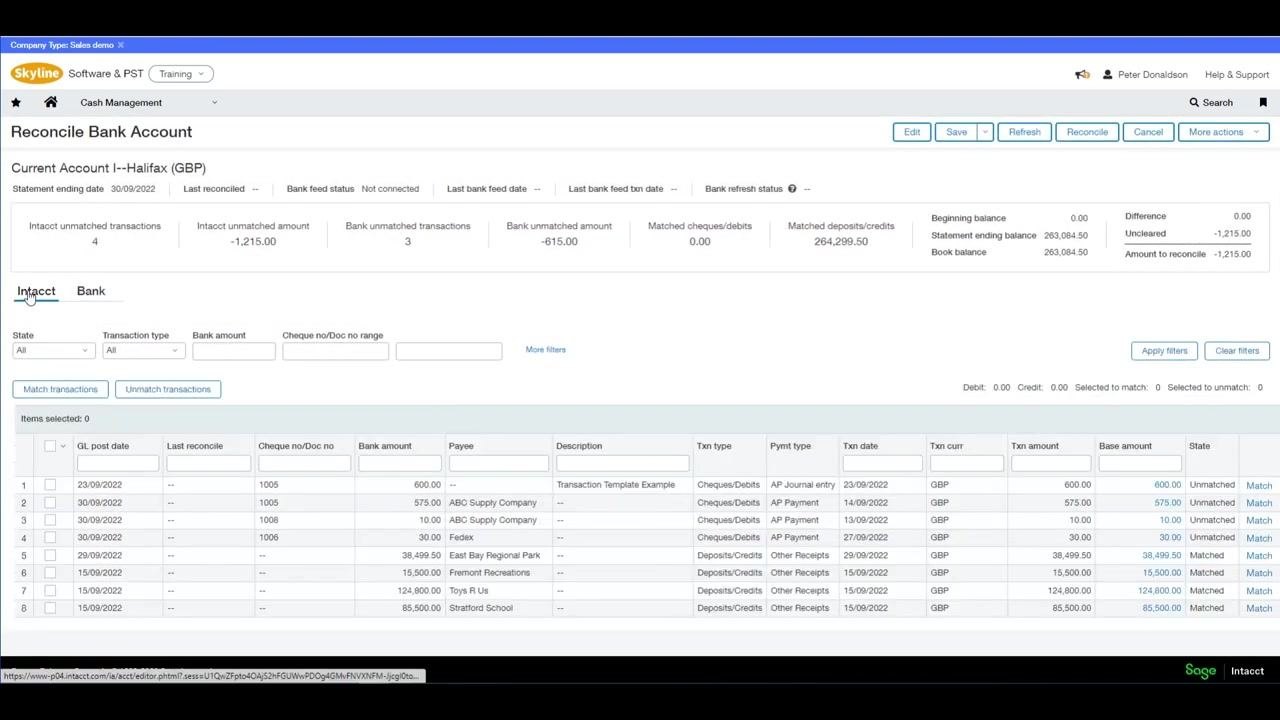Expand the header checkbox selection arrow
Screen dimensions: 1280x720
63,446
